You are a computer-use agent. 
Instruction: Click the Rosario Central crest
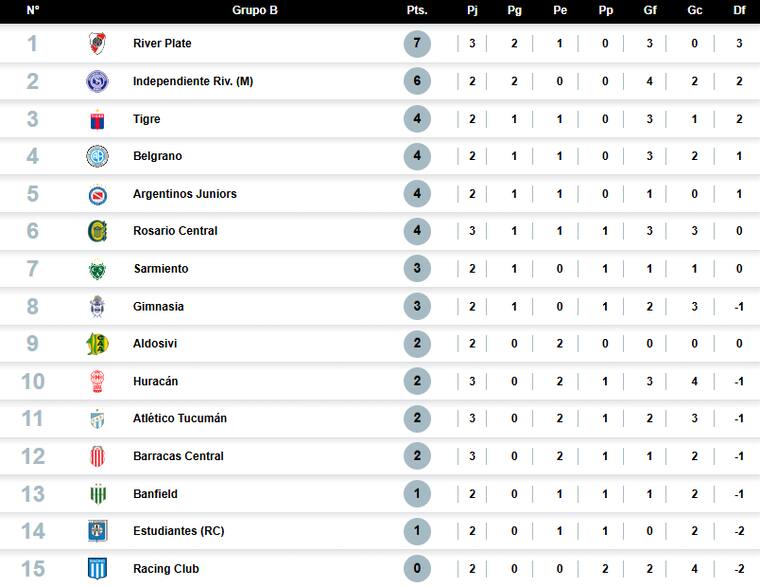tap(97, 231)
